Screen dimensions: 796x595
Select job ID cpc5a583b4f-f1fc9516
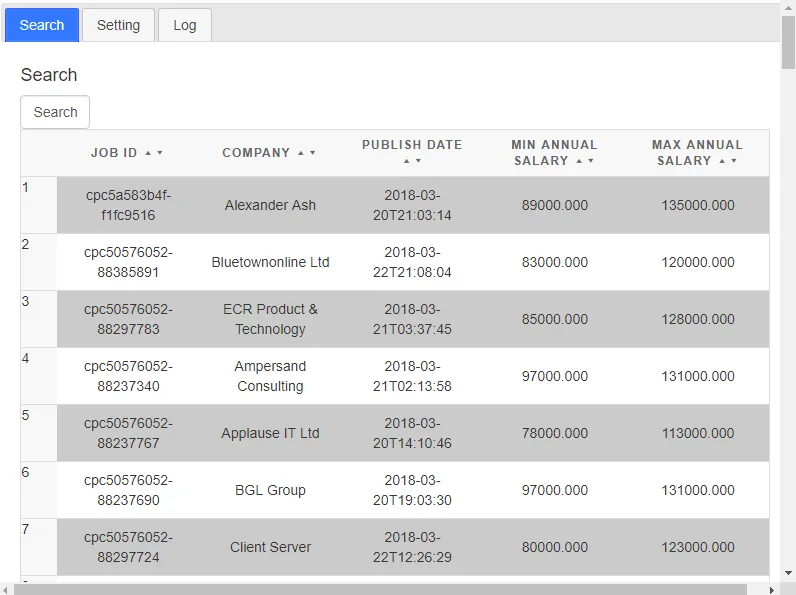tap(128, 205)
